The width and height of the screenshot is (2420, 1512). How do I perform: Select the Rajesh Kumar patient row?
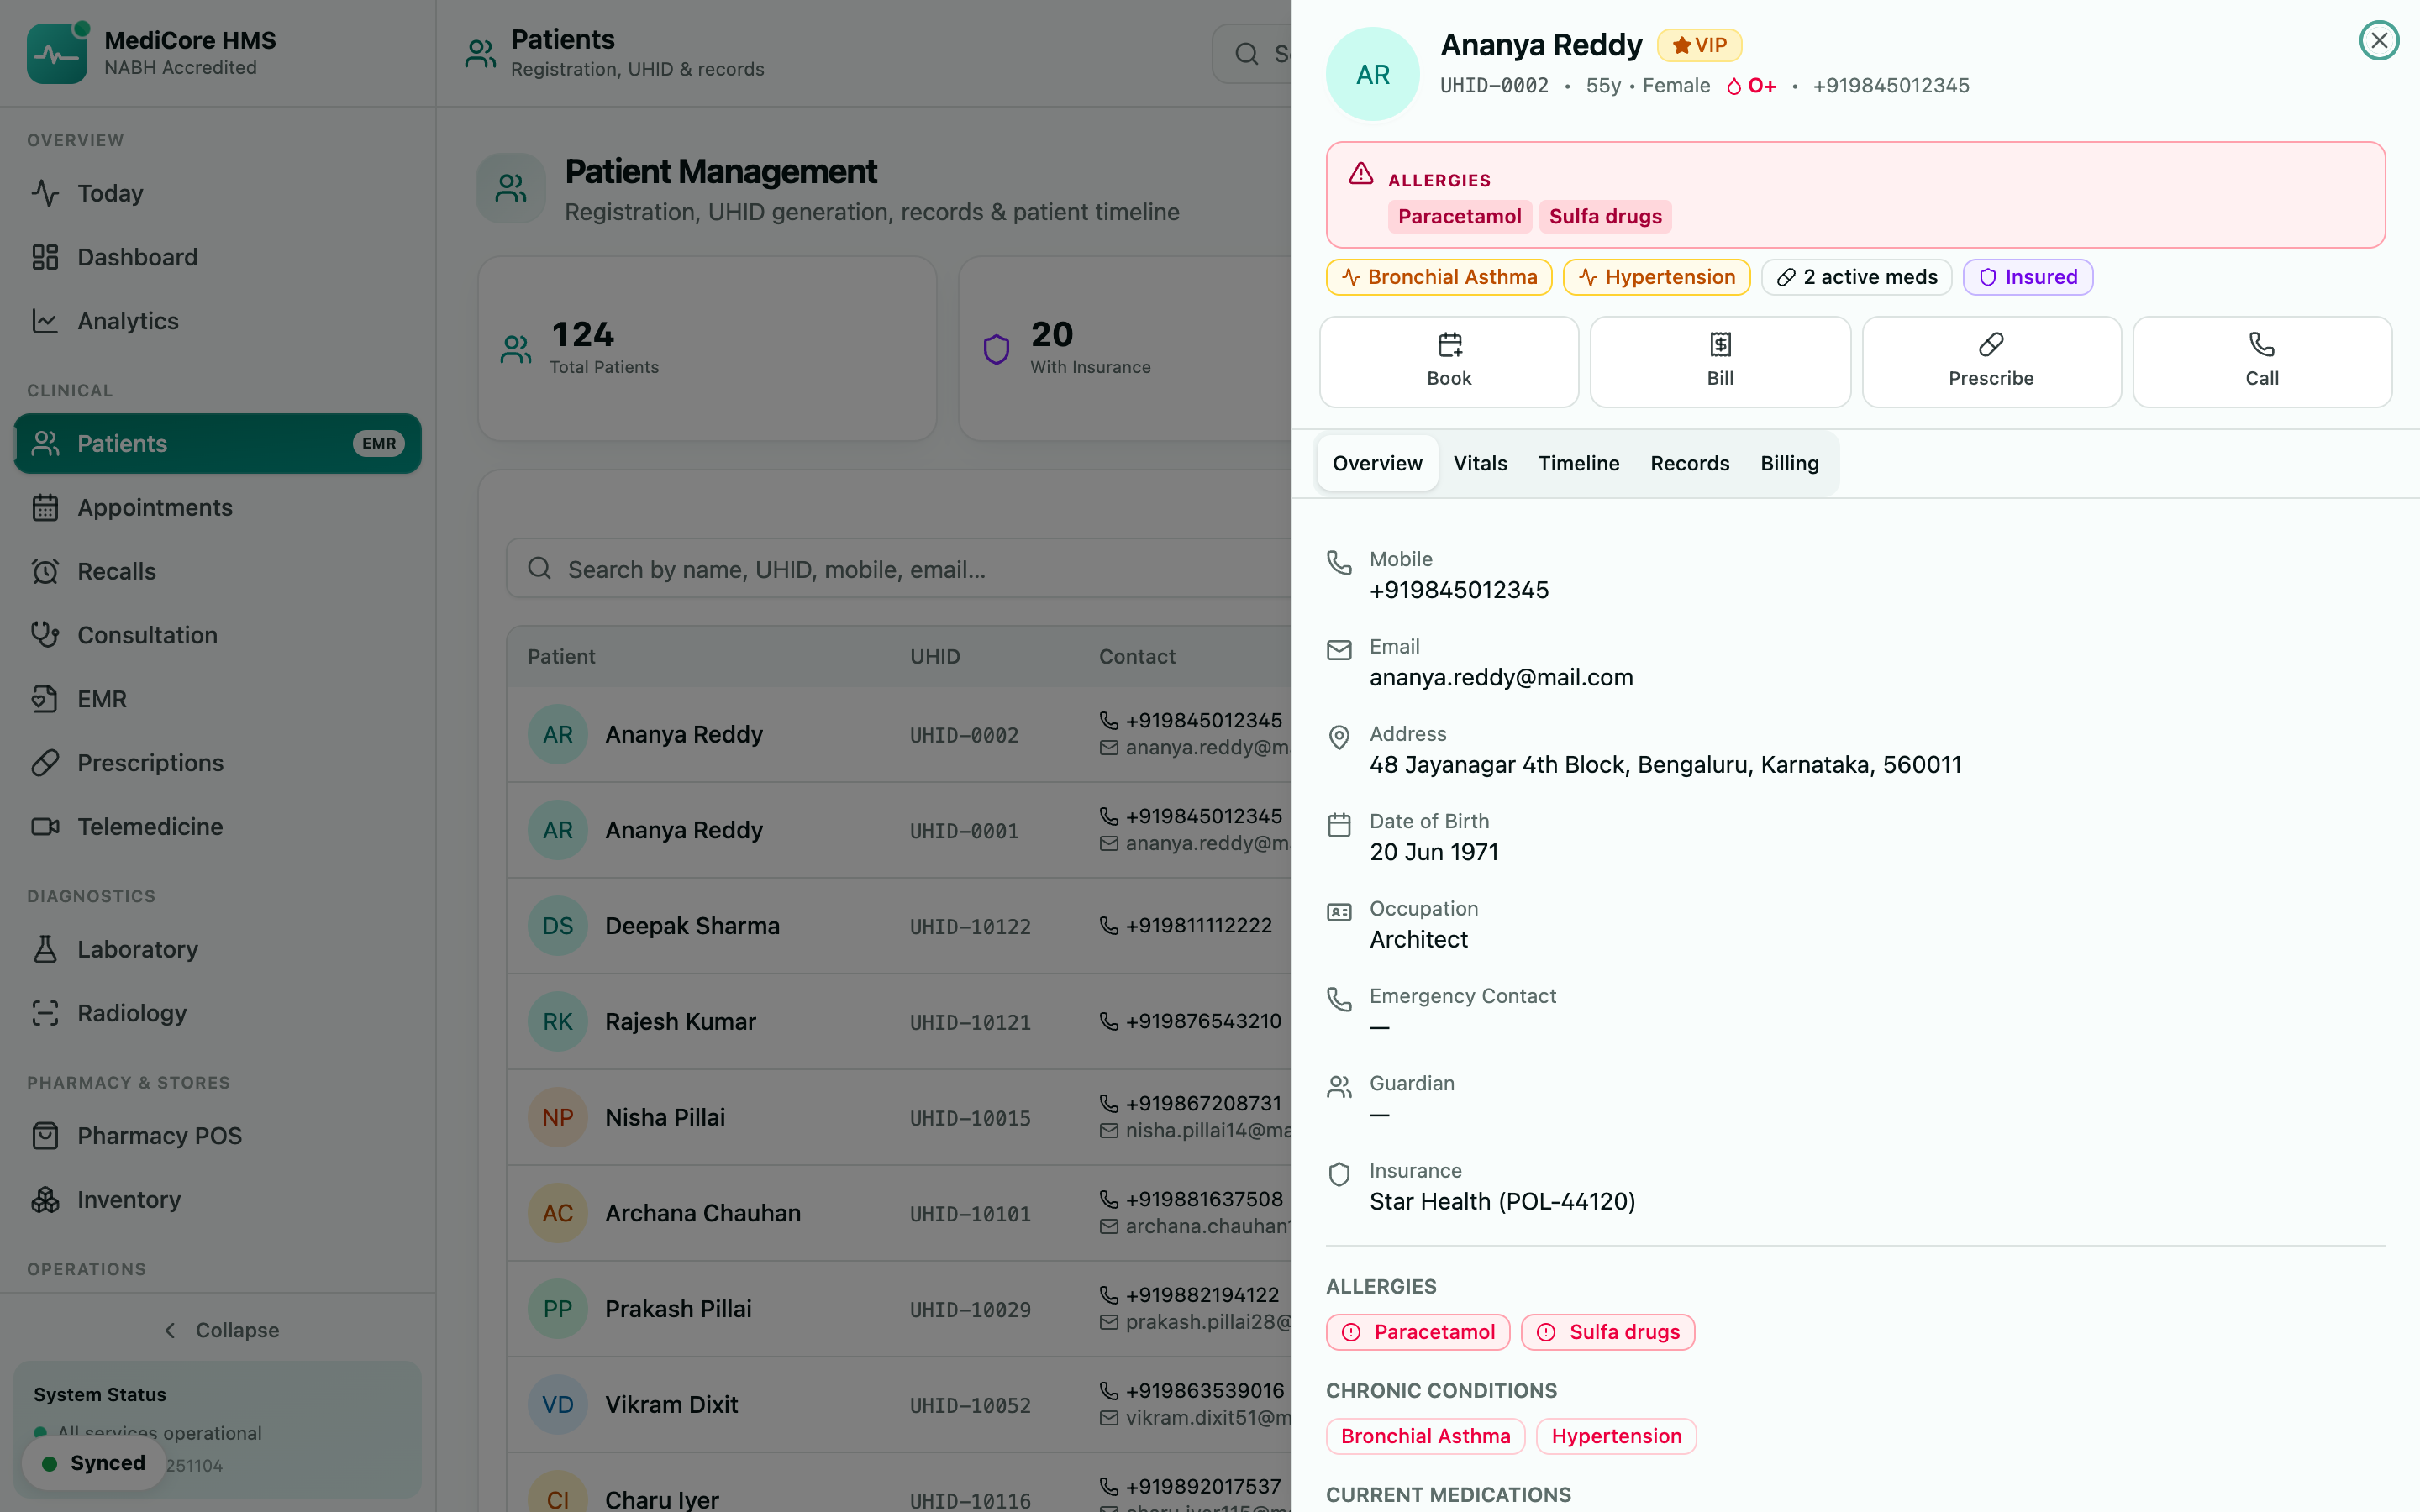[900, 1022]
